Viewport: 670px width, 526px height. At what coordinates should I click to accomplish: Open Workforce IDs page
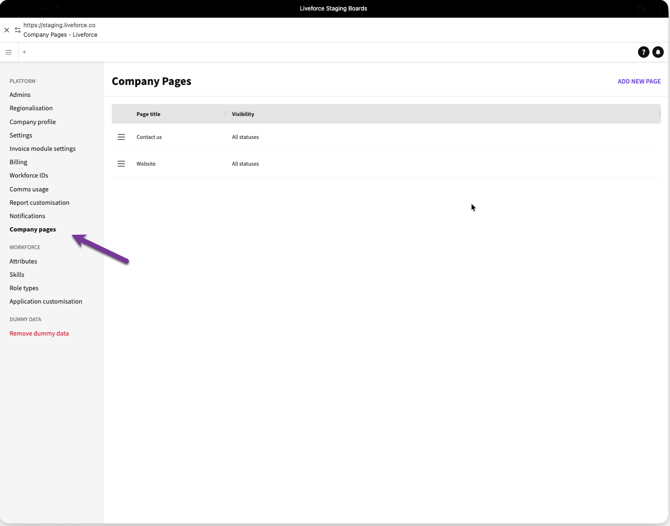(29, 175)
